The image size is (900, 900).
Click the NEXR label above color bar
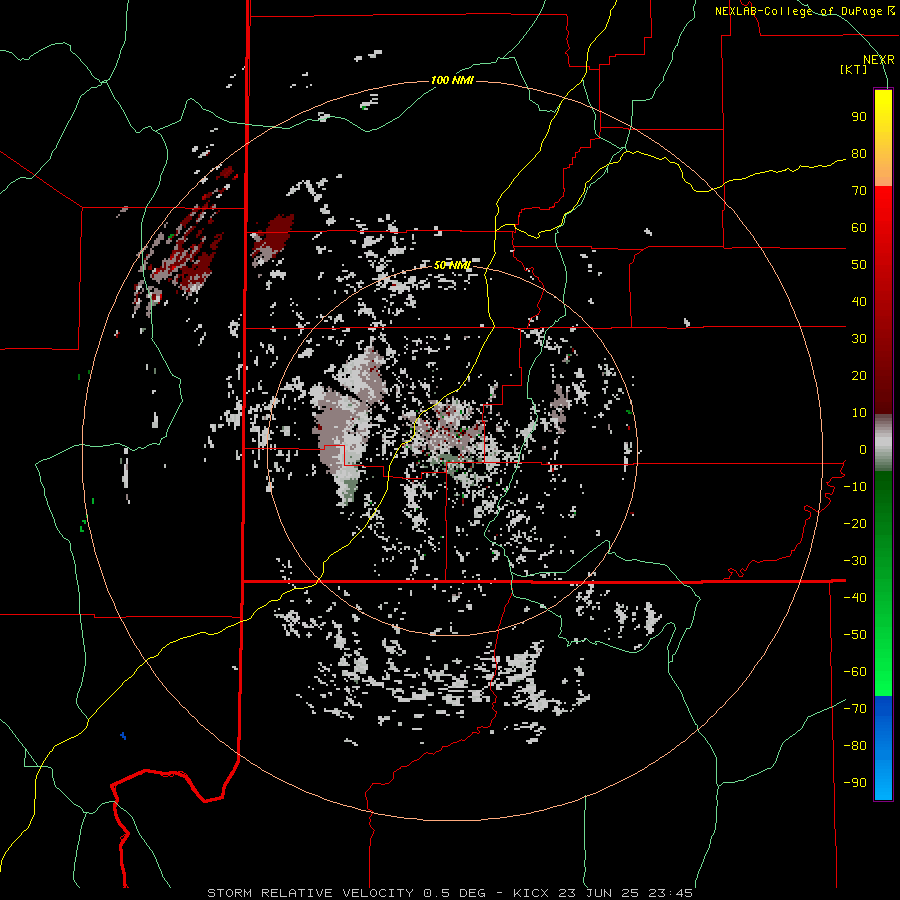[878, 60]
